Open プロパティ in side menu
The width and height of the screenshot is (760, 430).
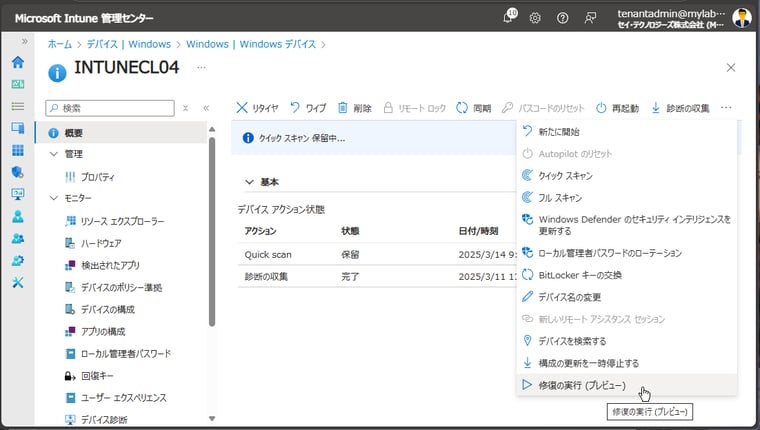click(97, 176)
